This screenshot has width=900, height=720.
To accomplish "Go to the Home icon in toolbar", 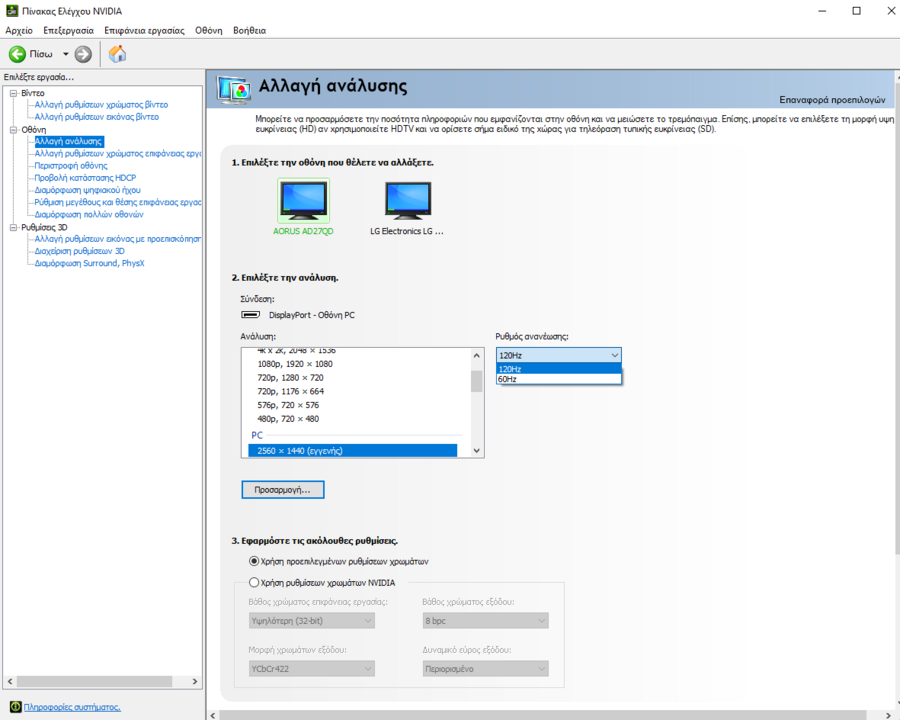I will [x=117, y=54].
